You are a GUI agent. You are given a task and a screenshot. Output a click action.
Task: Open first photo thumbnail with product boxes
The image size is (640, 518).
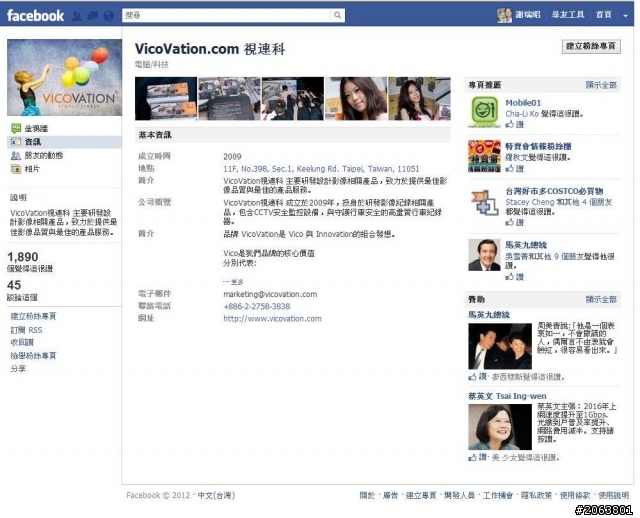click(x=166, y=98)
